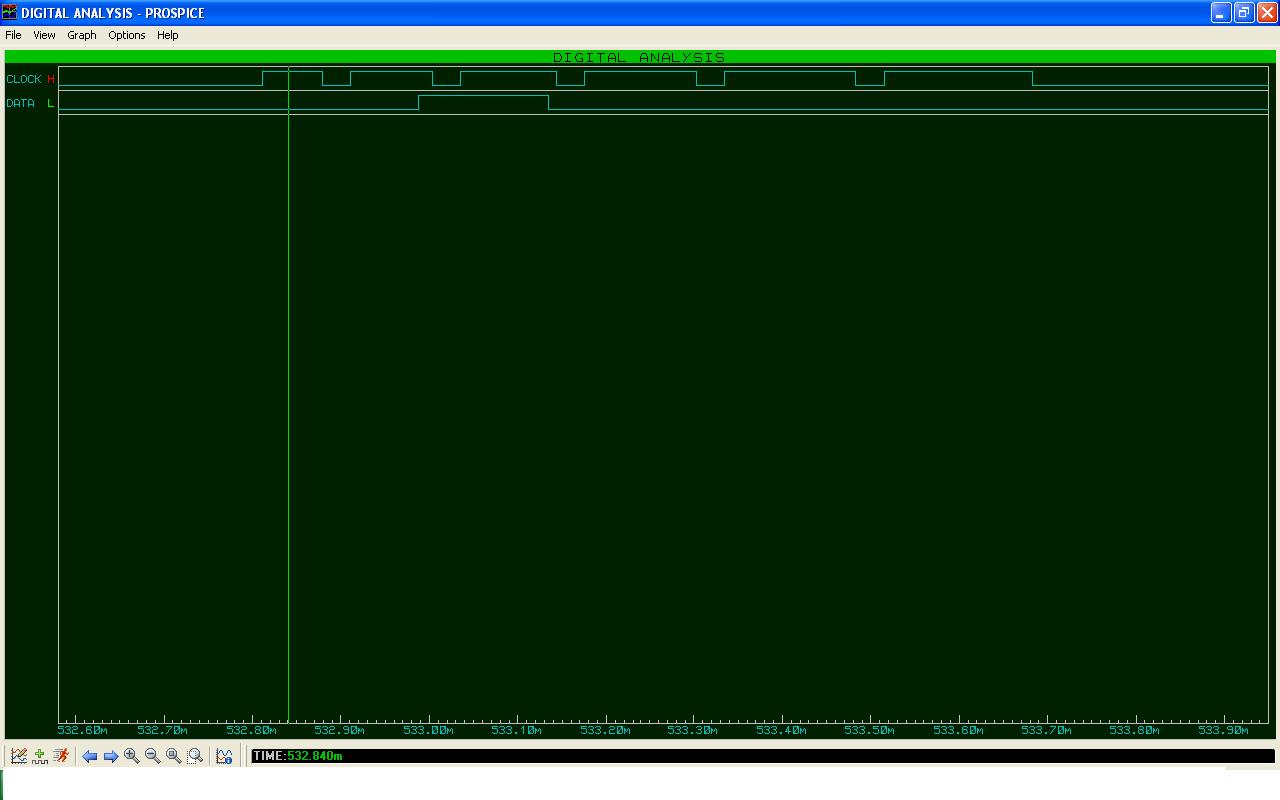Viewport: 1280px width, 800px height.
Task: Restore down the PROSPICE window
Action: pos(1244,12)
